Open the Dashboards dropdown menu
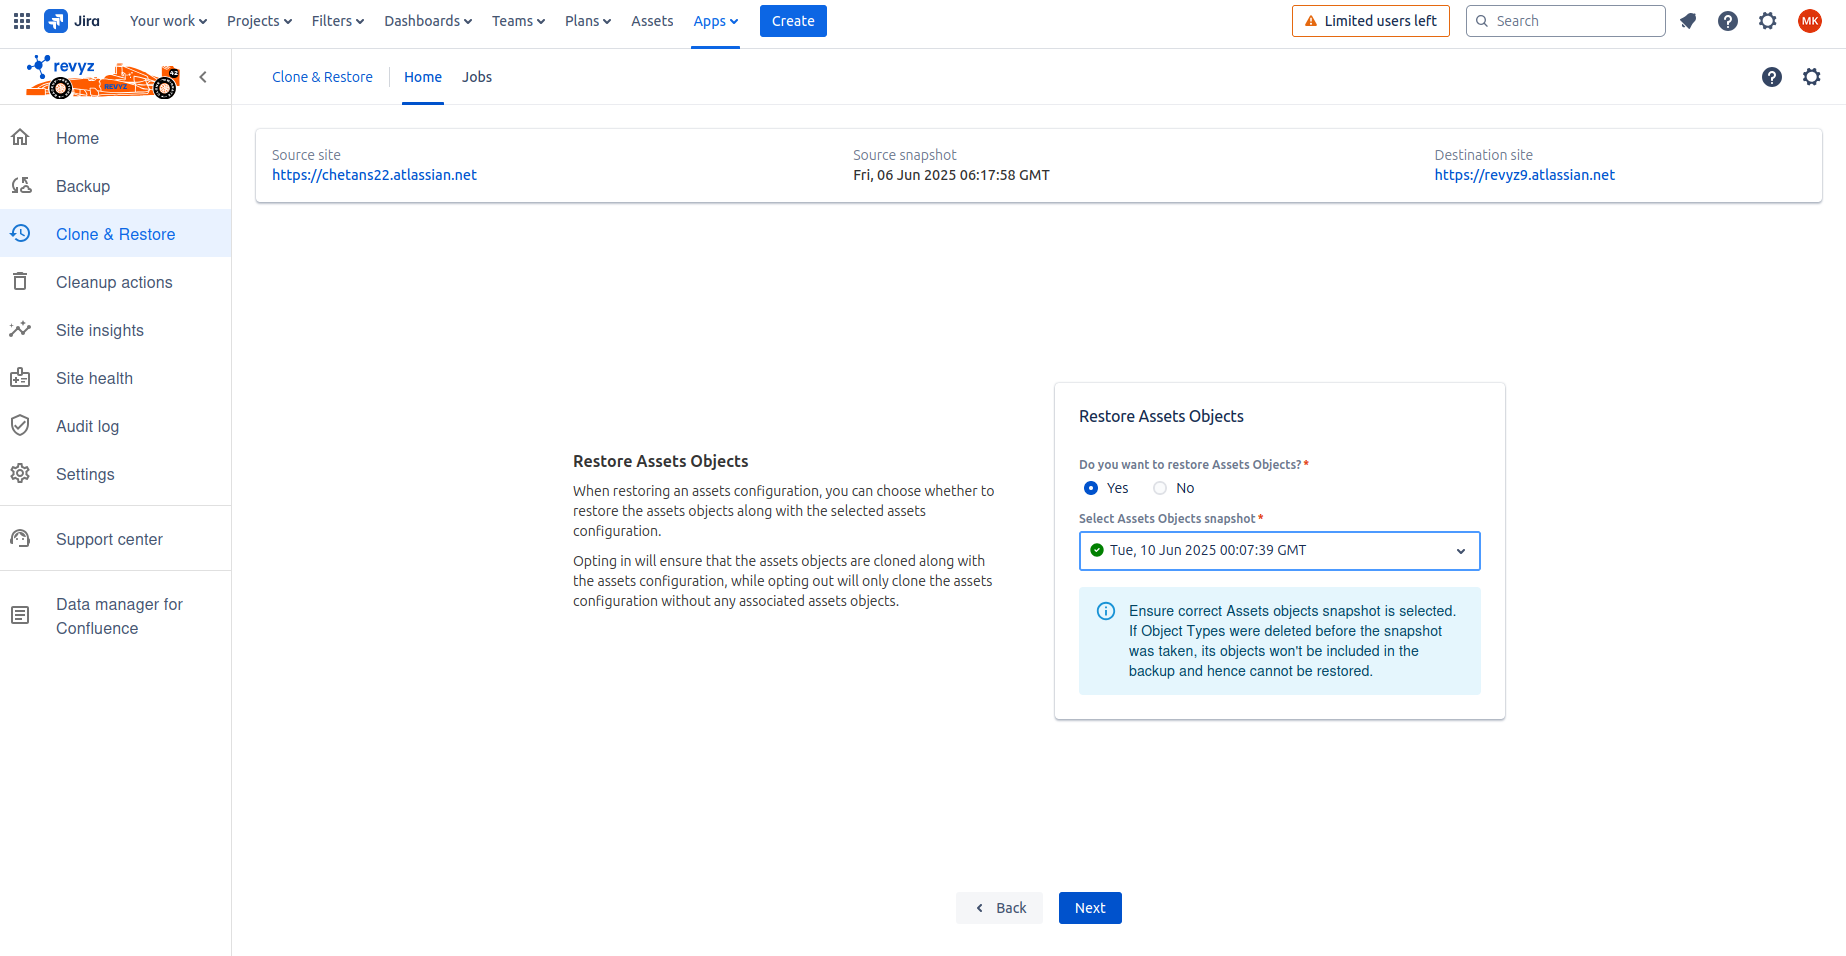Image resolution: width=1846 pixels, height=956 pixels. click(x=427, y=21)
